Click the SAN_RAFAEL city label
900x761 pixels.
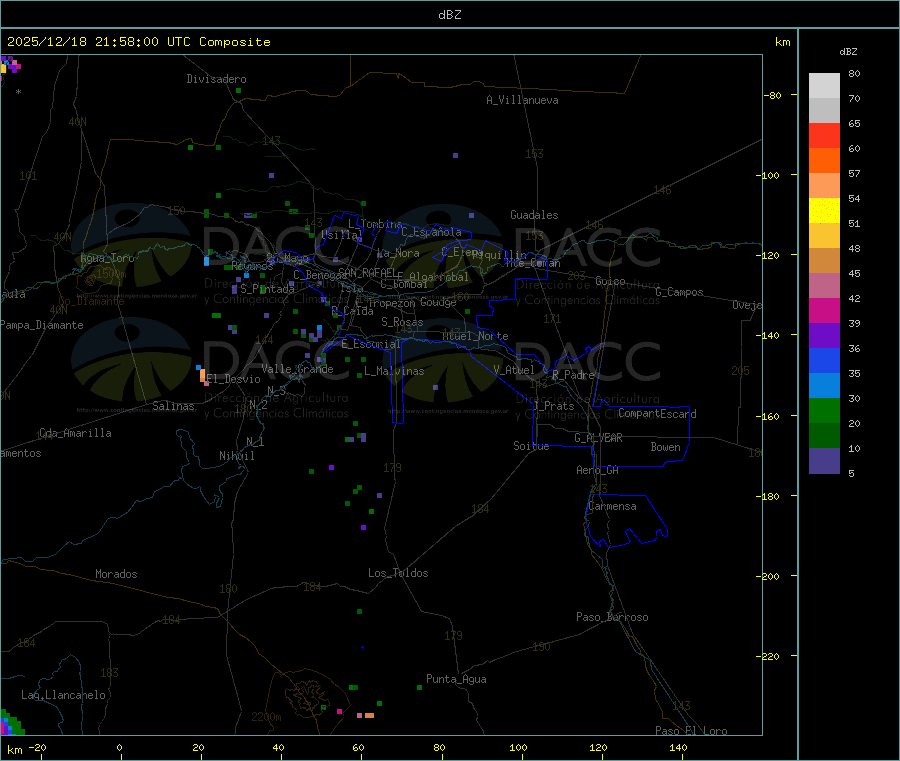coord(367,272)
